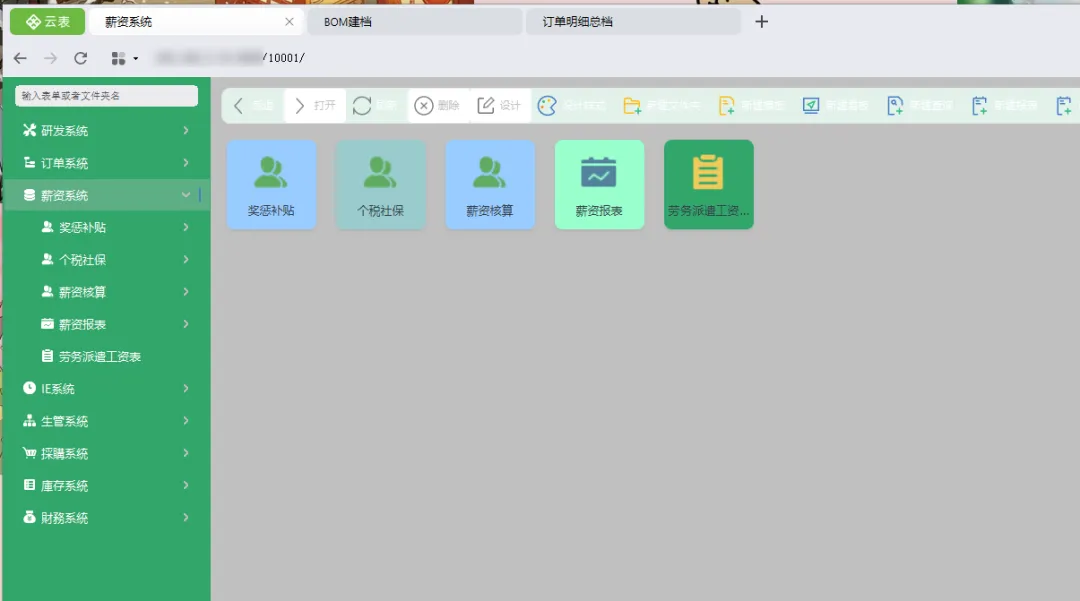1080x601 pixels.
Task: Open the 薪资核算 tile
Action: coord(490,184)
